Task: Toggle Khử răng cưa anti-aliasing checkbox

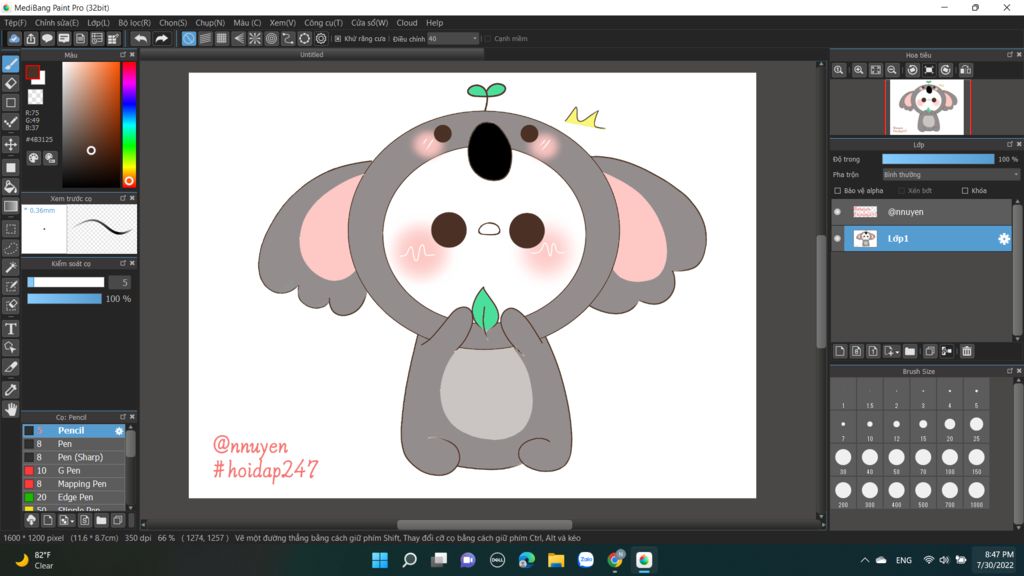Action: click(x=338, y=39)
